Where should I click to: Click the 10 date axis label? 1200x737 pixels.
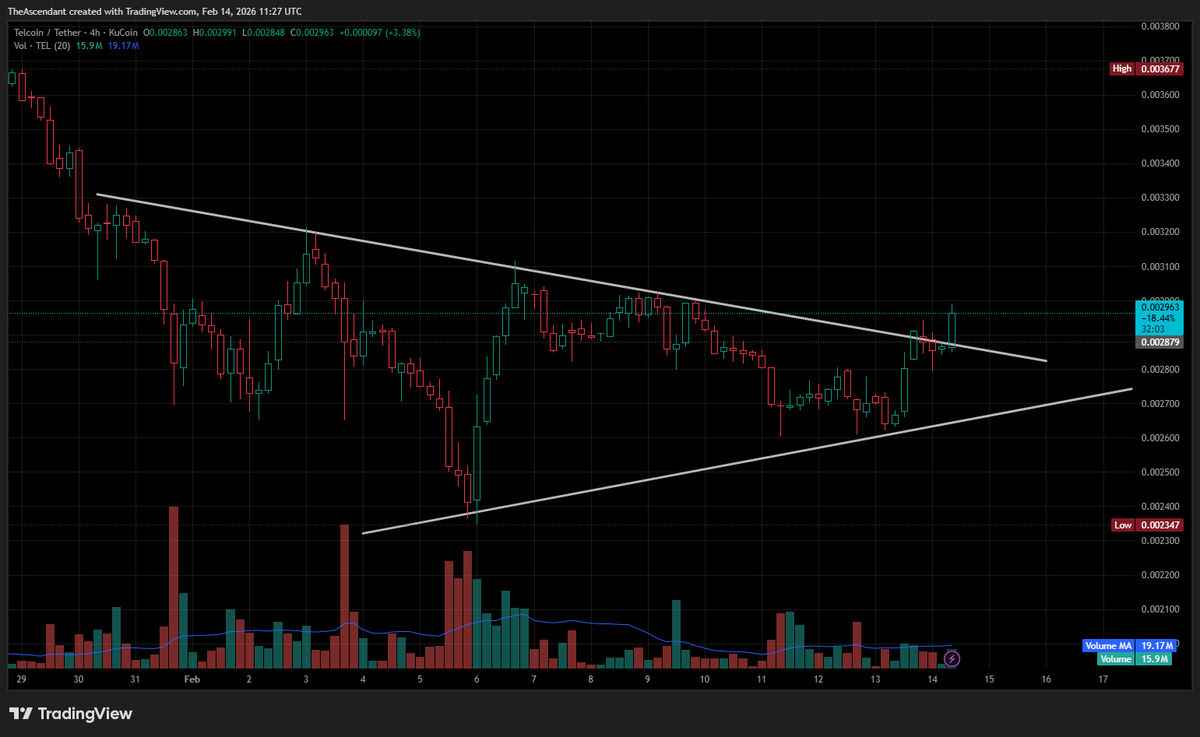(705, 679)
